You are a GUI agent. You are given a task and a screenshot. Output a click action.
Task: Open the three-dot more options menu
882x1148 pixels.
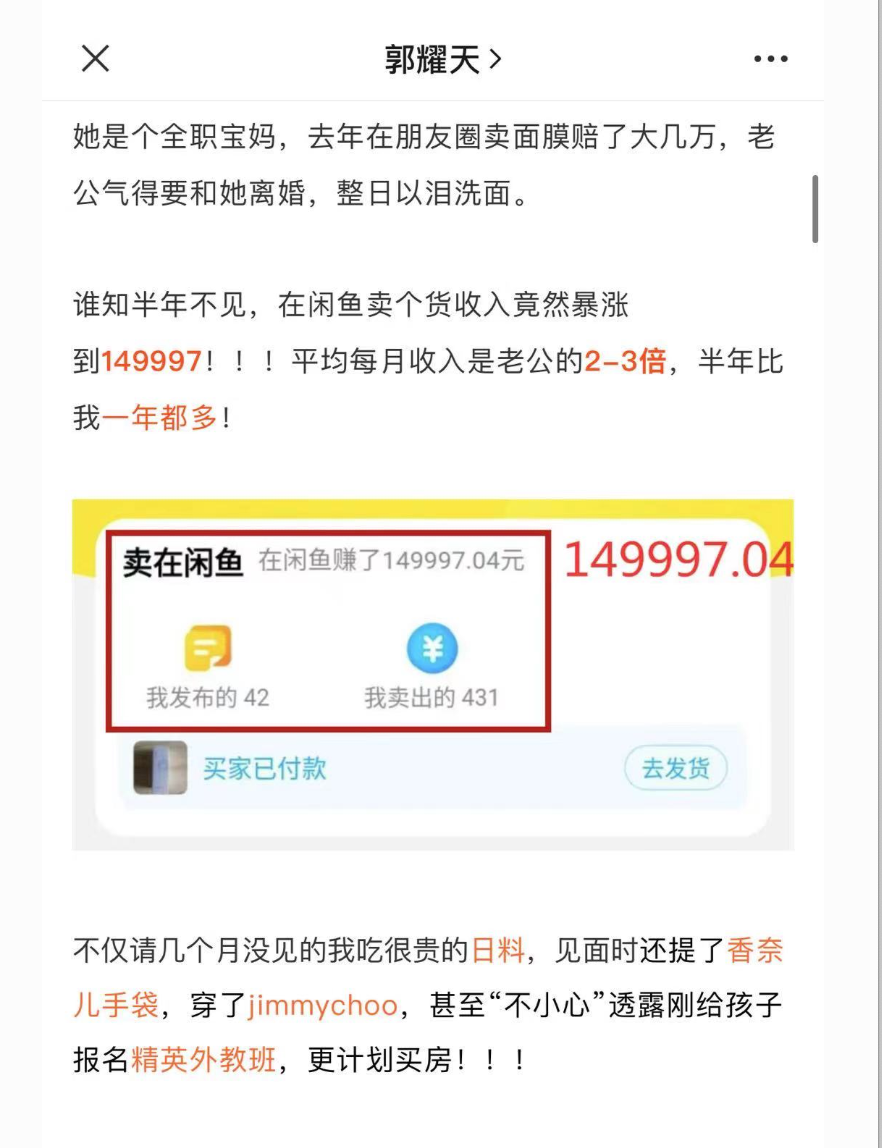click(771, 59)
